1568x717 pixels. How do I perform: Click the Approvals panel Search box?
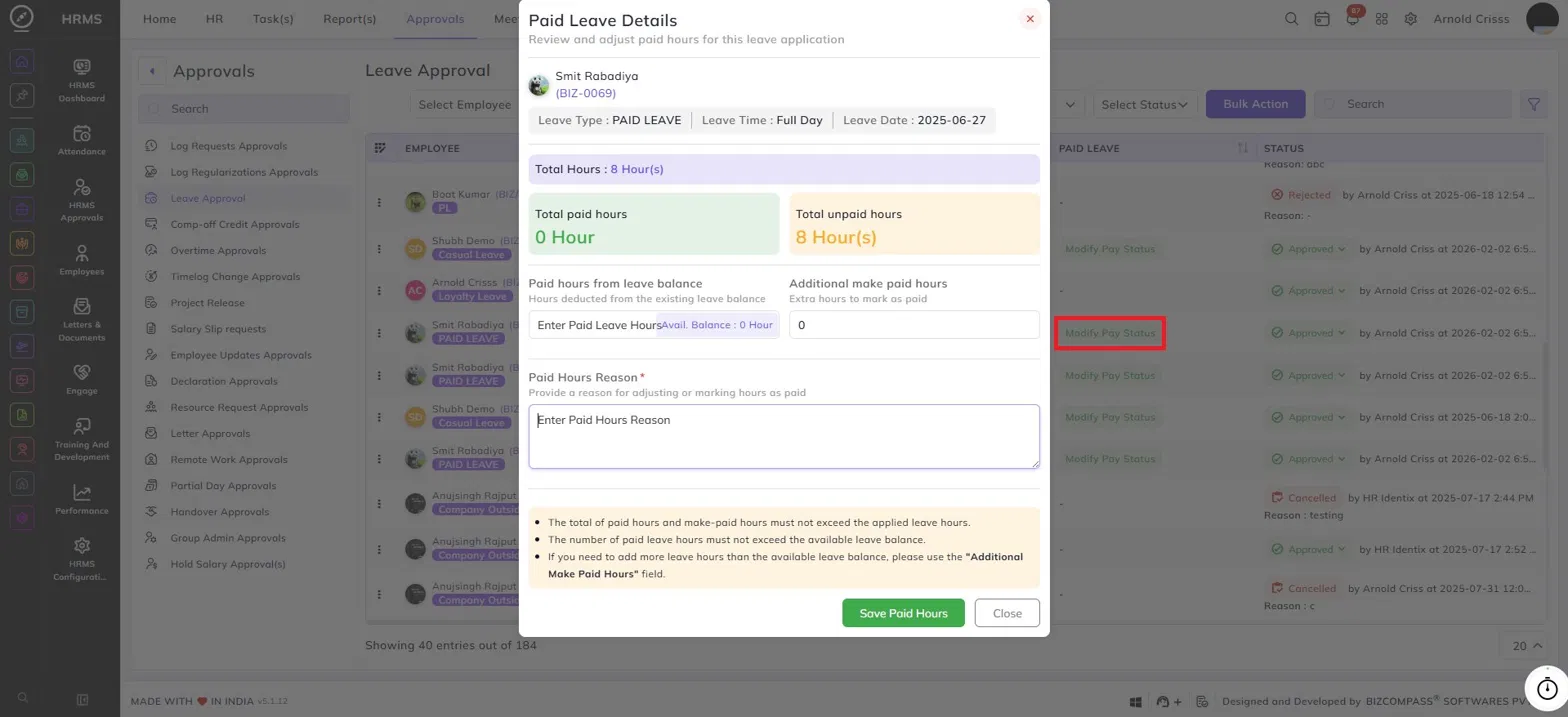point(244,108)
